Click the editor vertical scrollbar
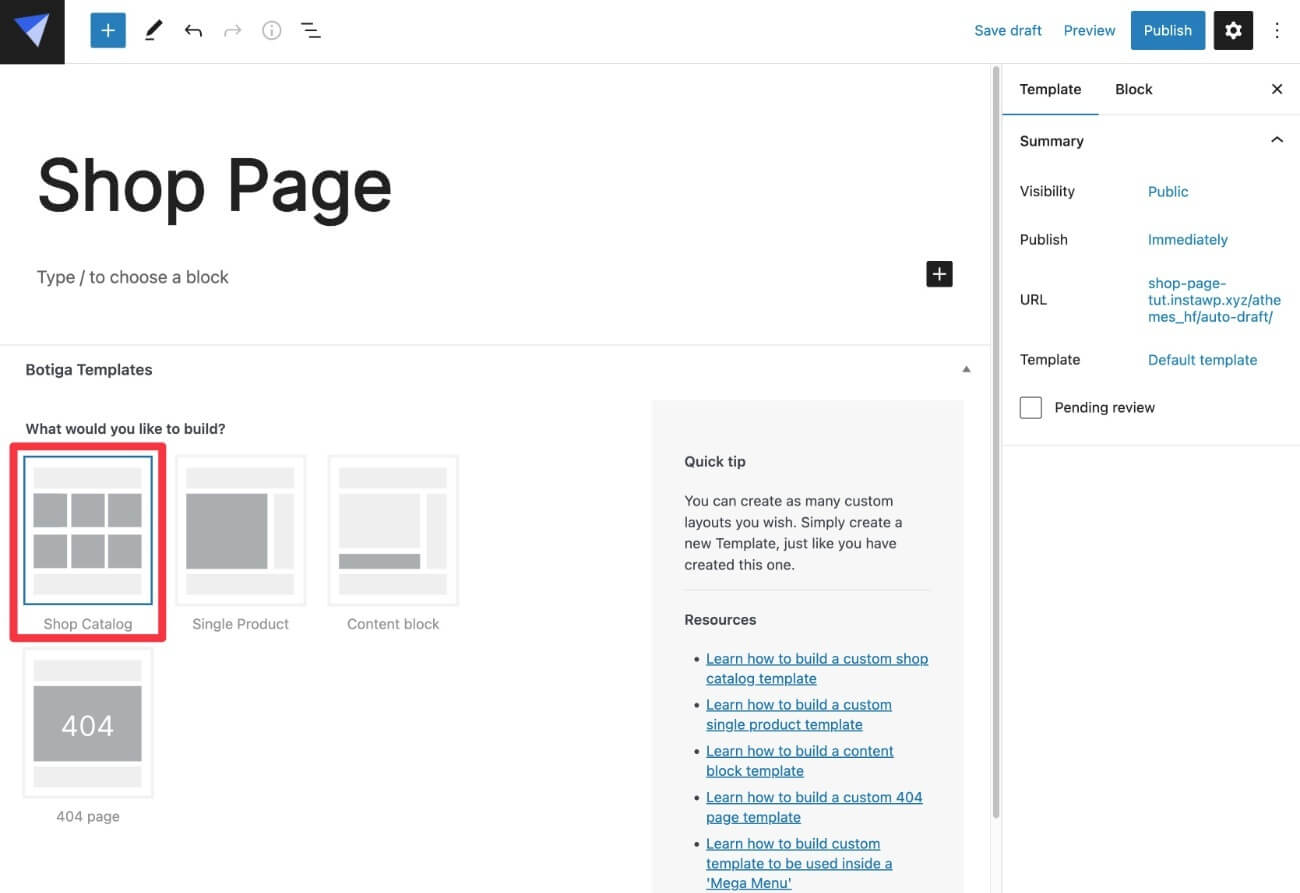This screenshot has width=1300, height=893. [995, 440]
